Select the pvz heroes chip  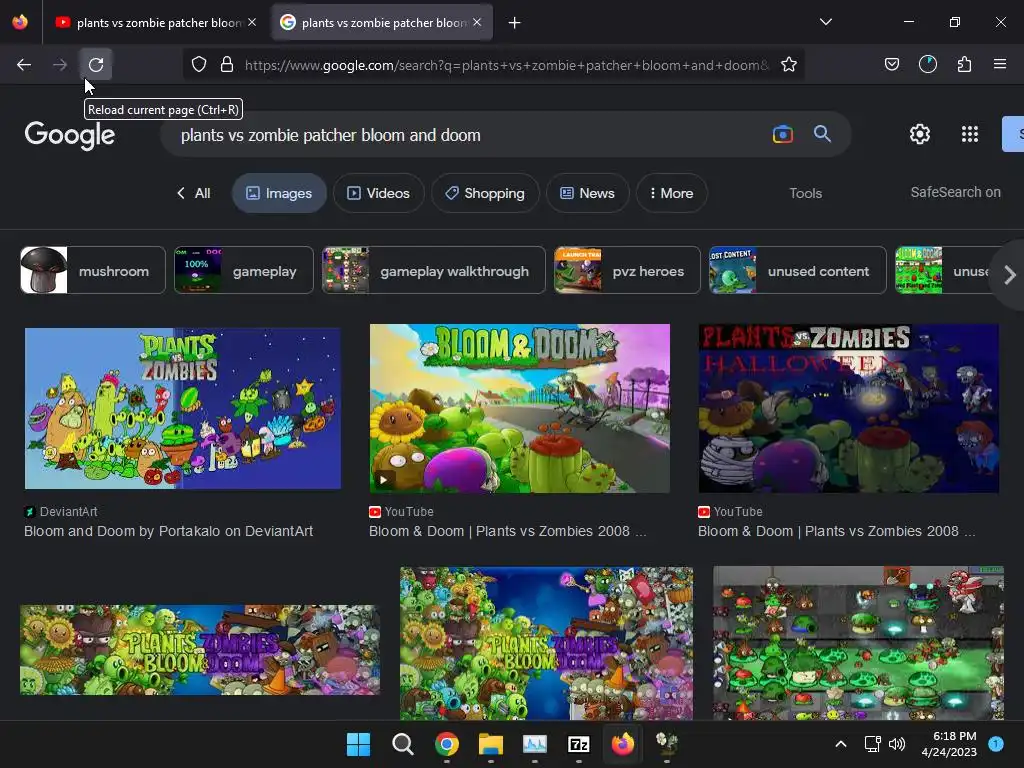627,270
